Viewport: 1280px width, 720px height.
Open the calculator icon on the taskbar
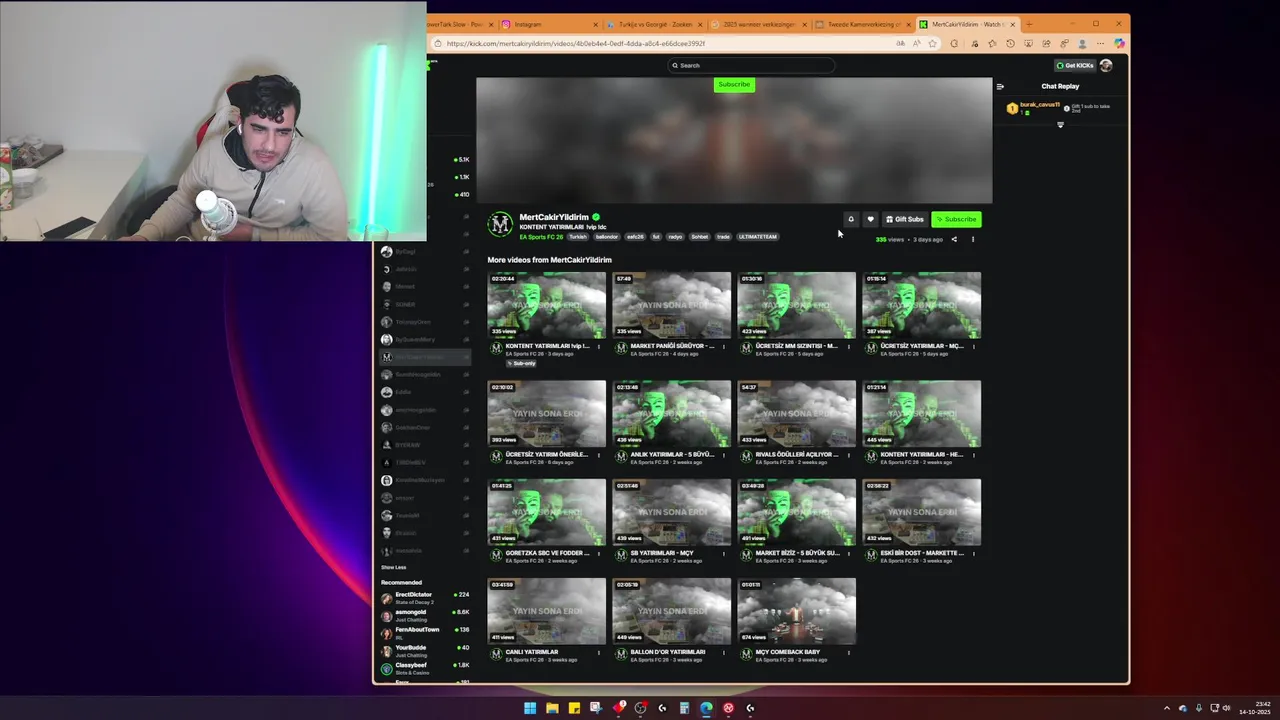coord(684,708)
